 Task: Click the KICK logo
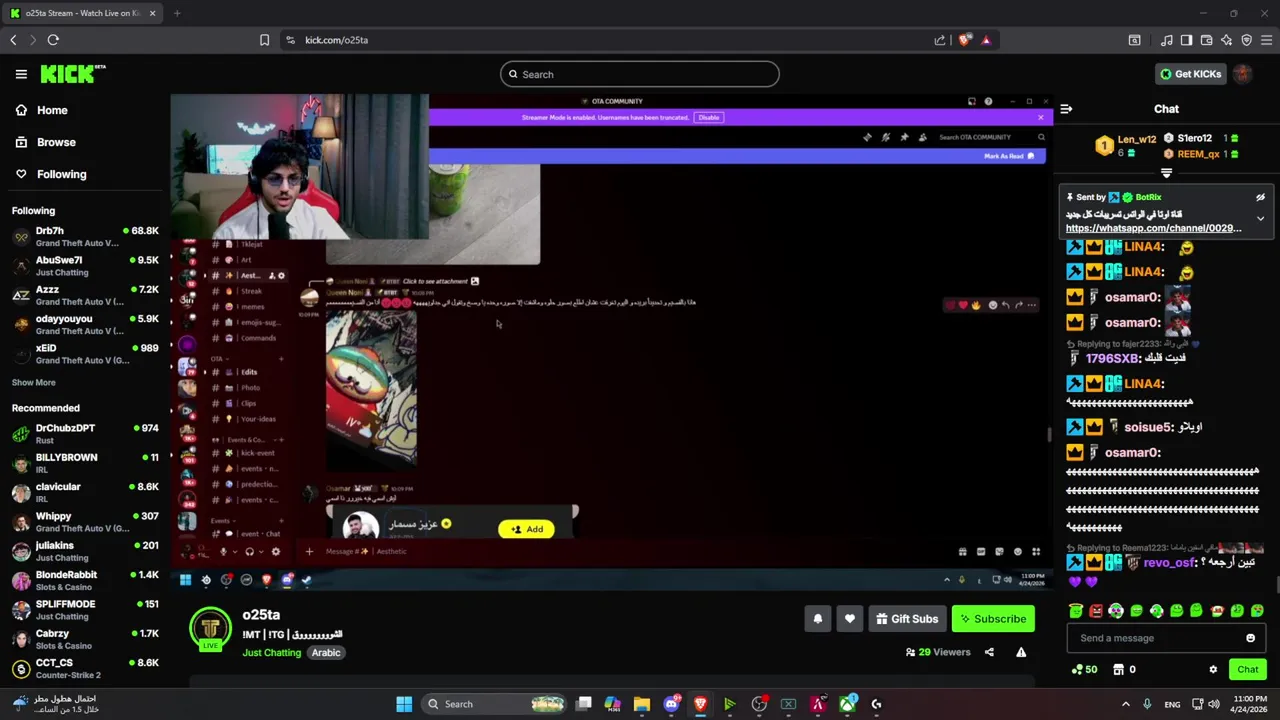73,74
